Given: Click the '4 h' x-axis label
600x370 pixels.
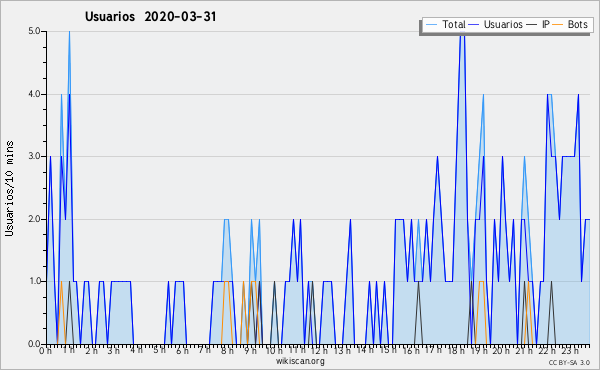Looking at the screenshot, I should pyautogui.click(x=136, y=350).
